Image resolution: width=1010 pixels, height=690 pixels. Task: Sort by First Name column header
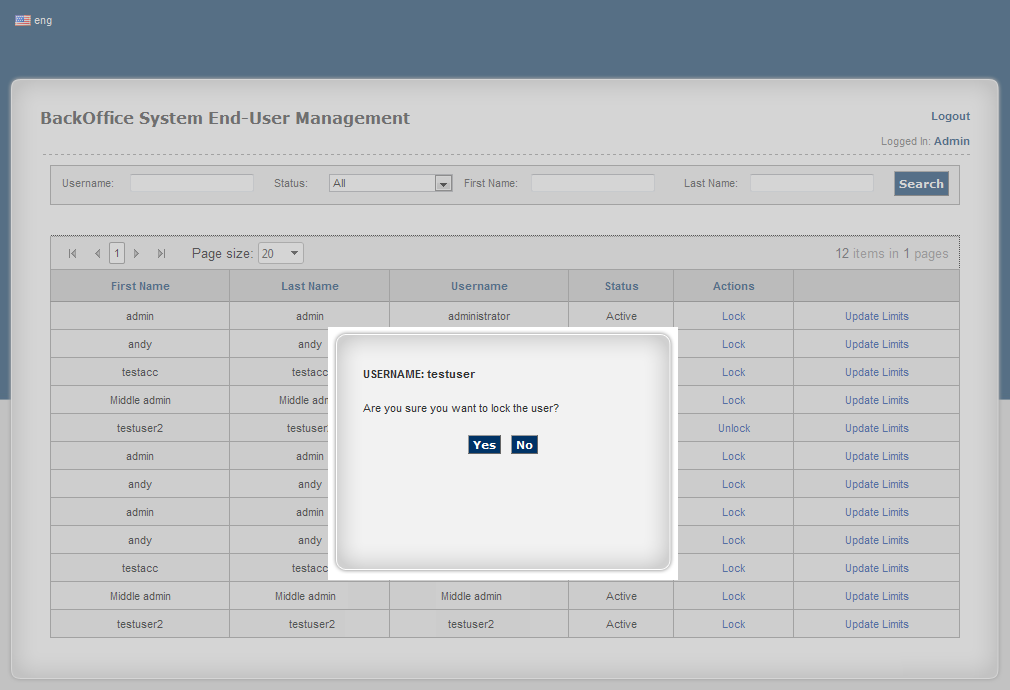coord(140,286)
